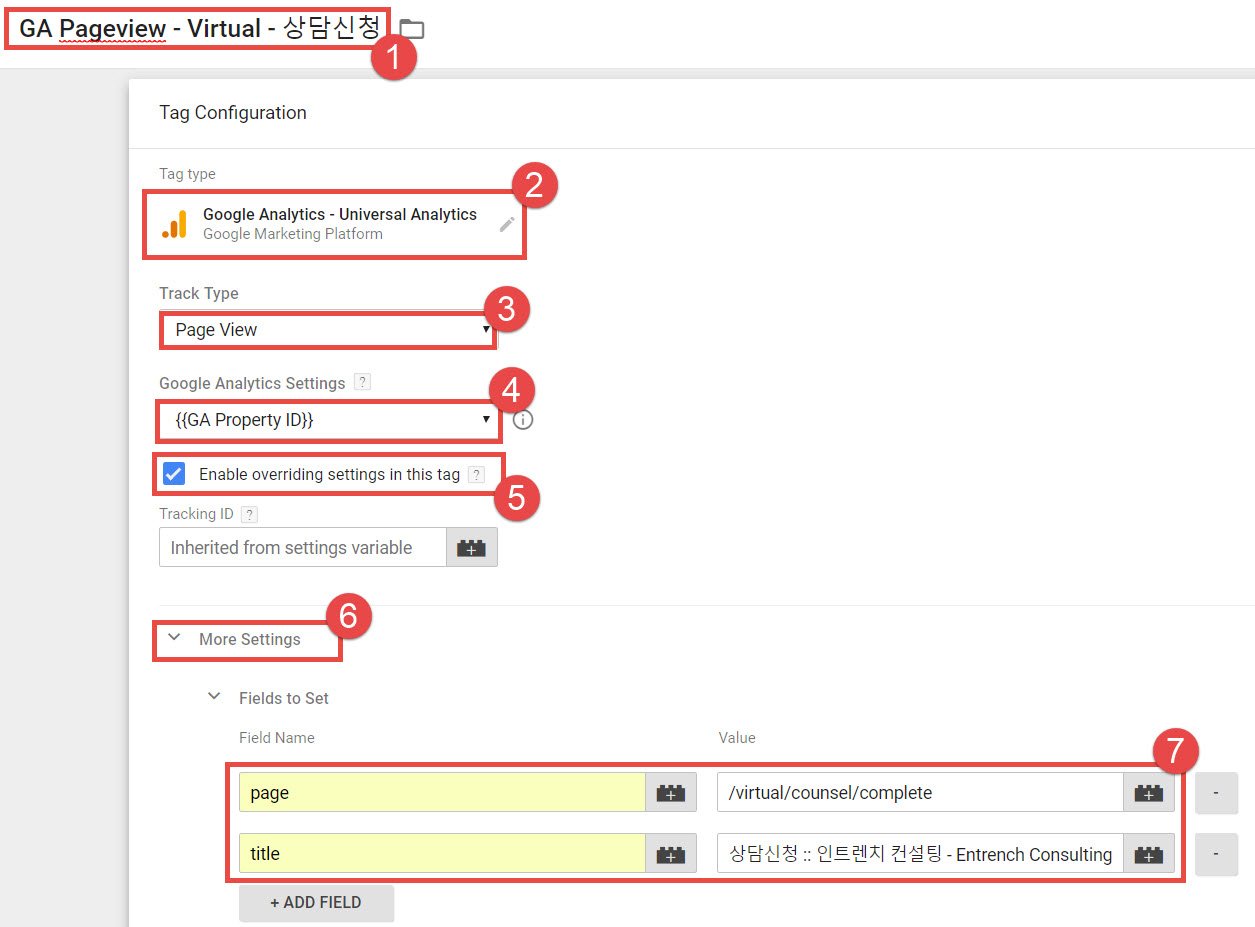Click help icon beside Google Analytics Settings
This screenshot has height=927, width=1255.
[x=363, y=382]
